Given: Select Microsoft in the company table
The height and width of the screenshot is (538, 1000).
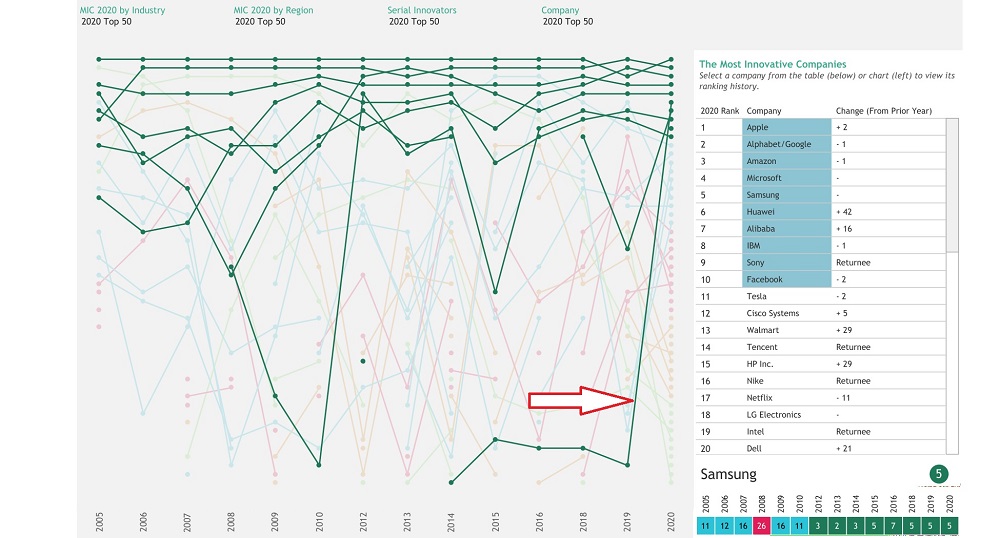Looking at the screenshot, I should (786, 178).
